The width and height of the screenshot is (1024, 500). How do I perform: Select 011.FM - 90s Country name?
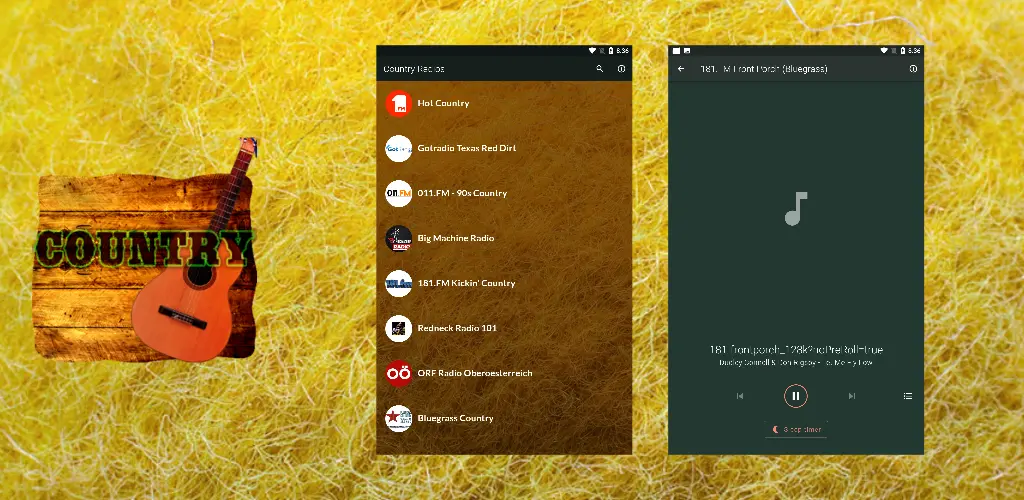[x=462, y=193]
